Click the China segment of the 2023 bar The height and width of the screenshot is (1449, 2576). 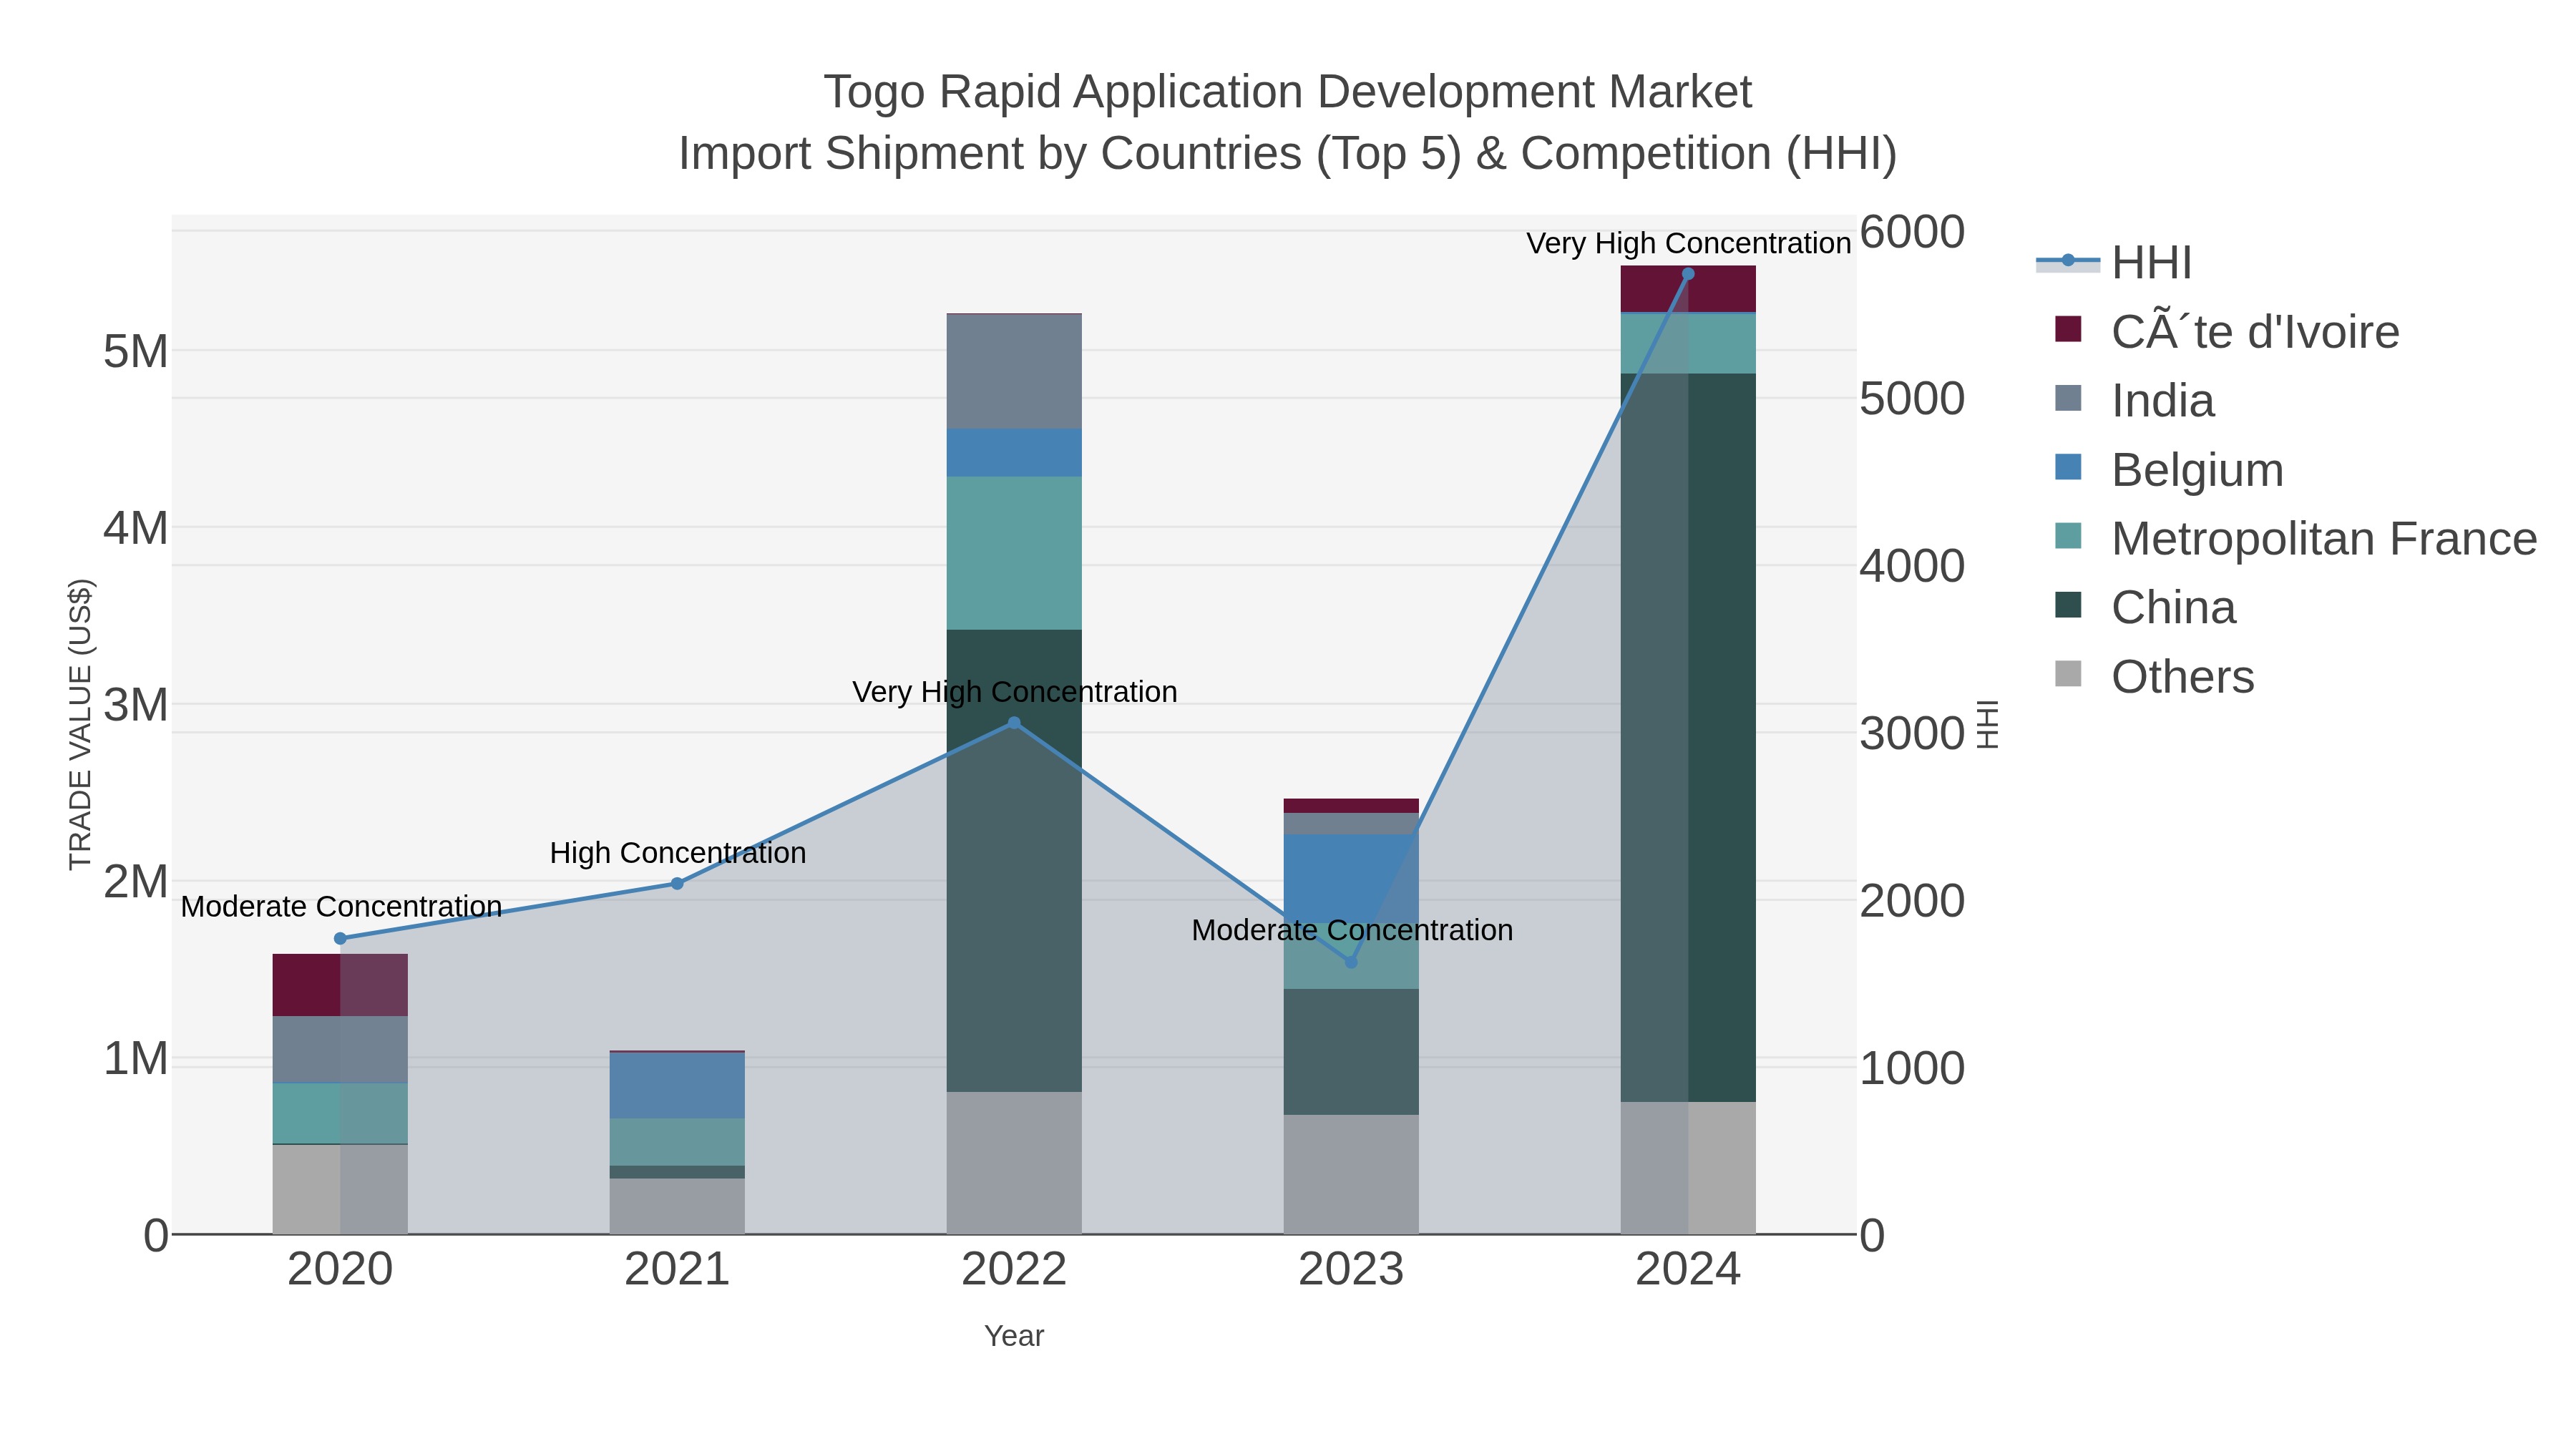(1351, 1052)
